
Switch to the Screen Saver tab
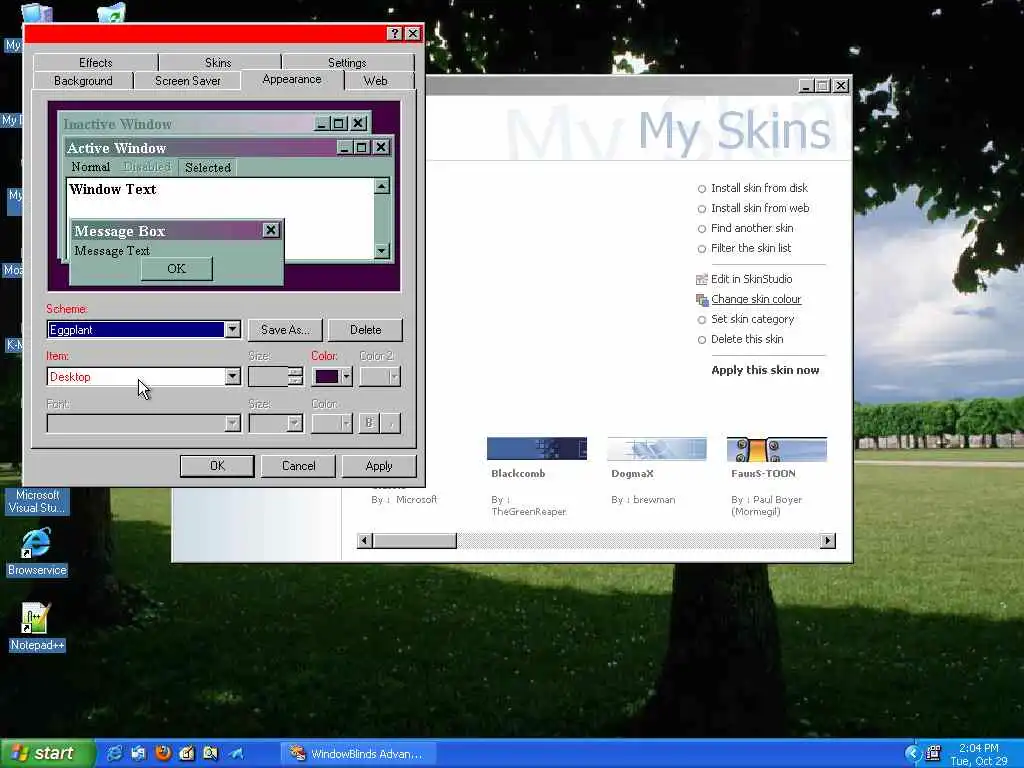tap(187, 81)
